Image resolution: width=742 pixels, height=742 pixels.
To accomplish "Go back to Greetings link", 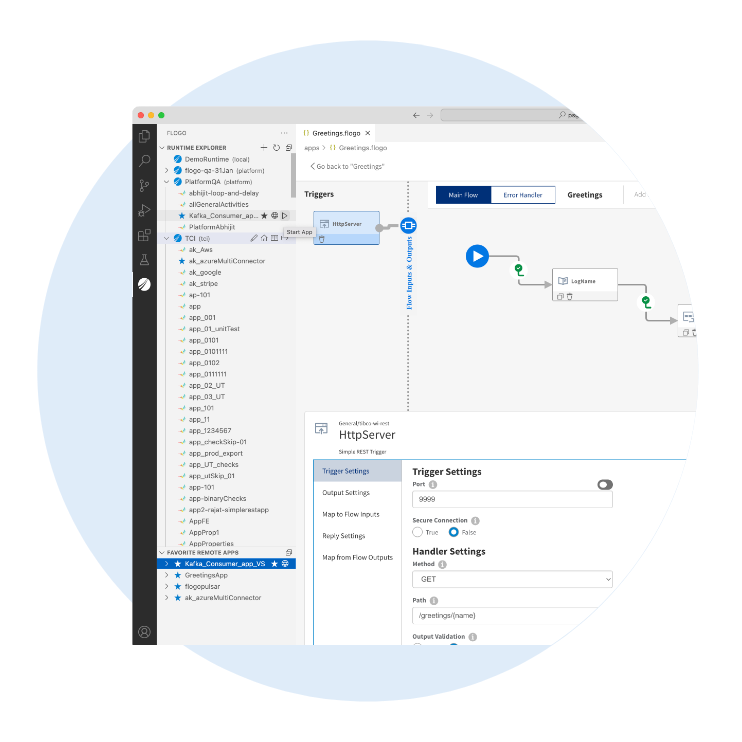I will (x=348, y=166).
